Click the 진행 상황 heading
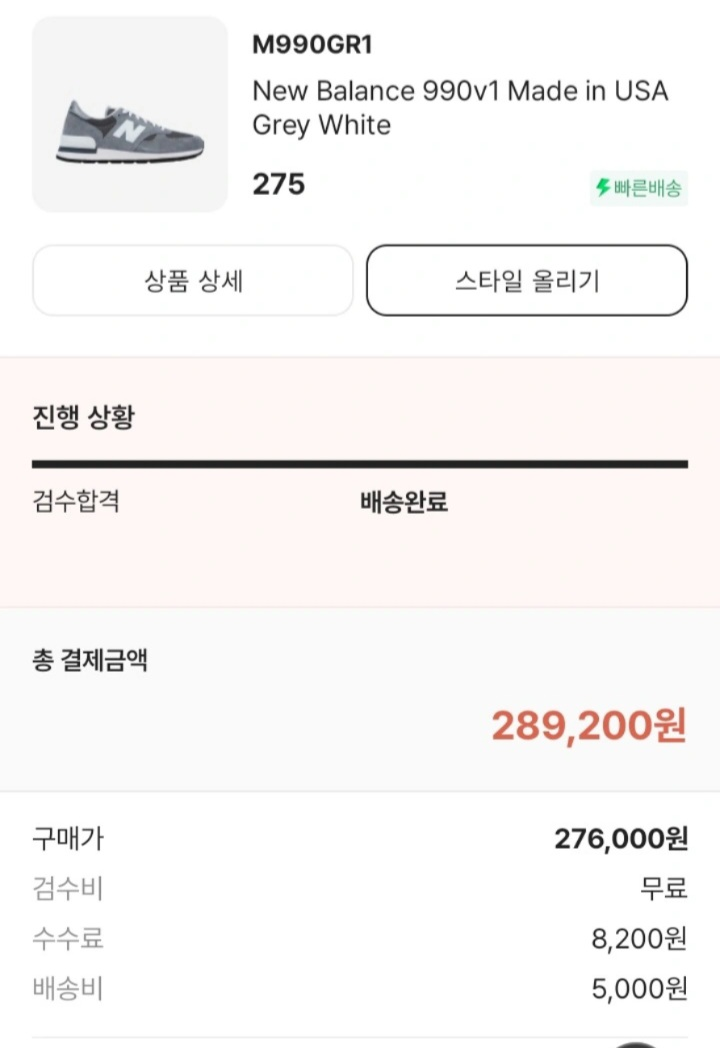Screen dimensions: 720x1048 tap(84, 417)
